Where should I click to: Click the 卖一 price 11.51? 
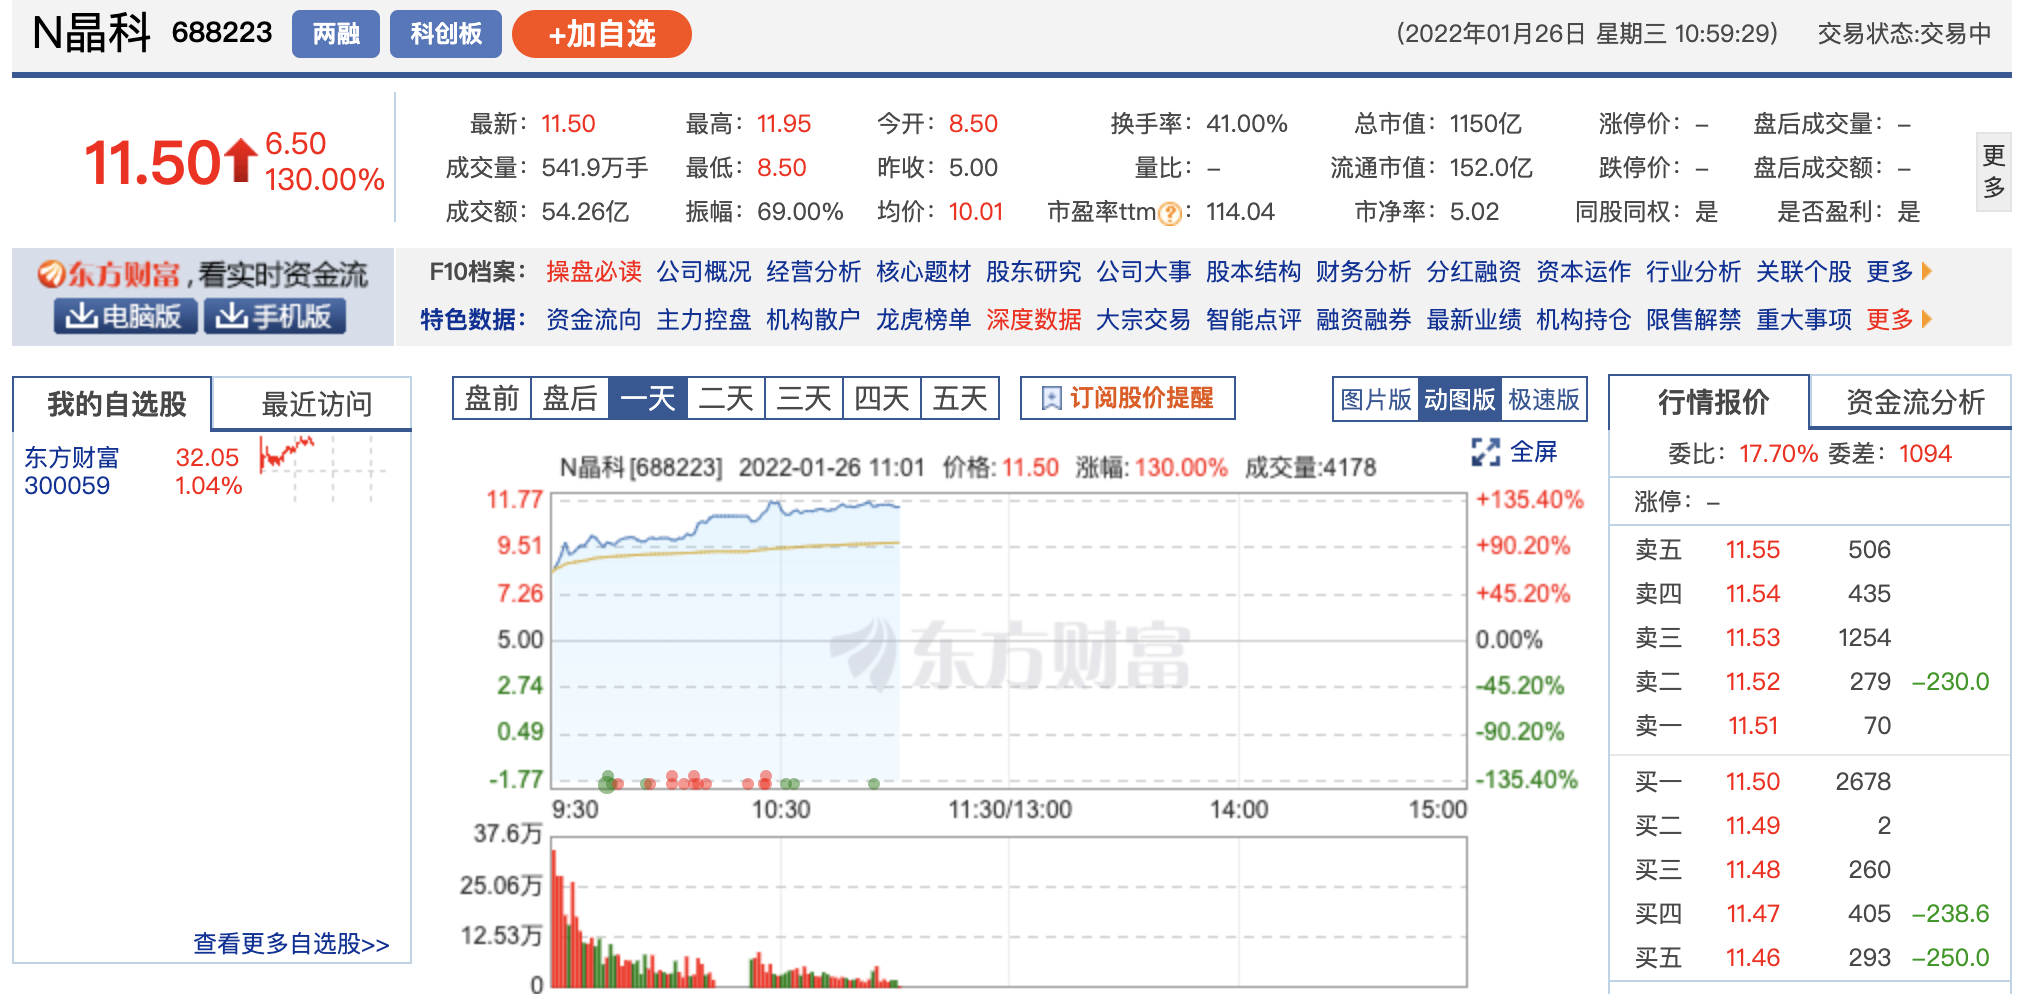click(1753, 725)
